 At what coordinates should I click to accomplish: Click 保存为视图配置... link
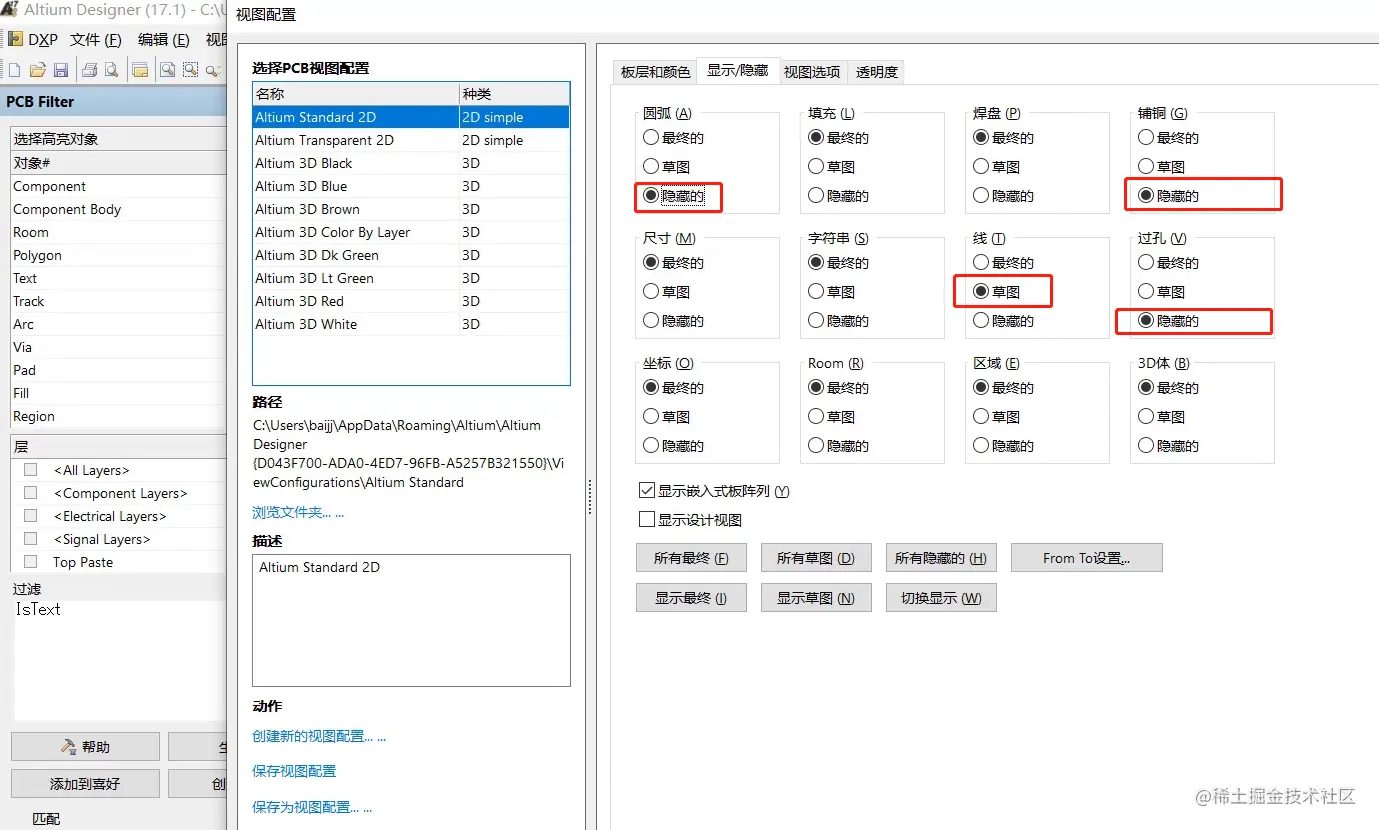[x=312, y=807]
